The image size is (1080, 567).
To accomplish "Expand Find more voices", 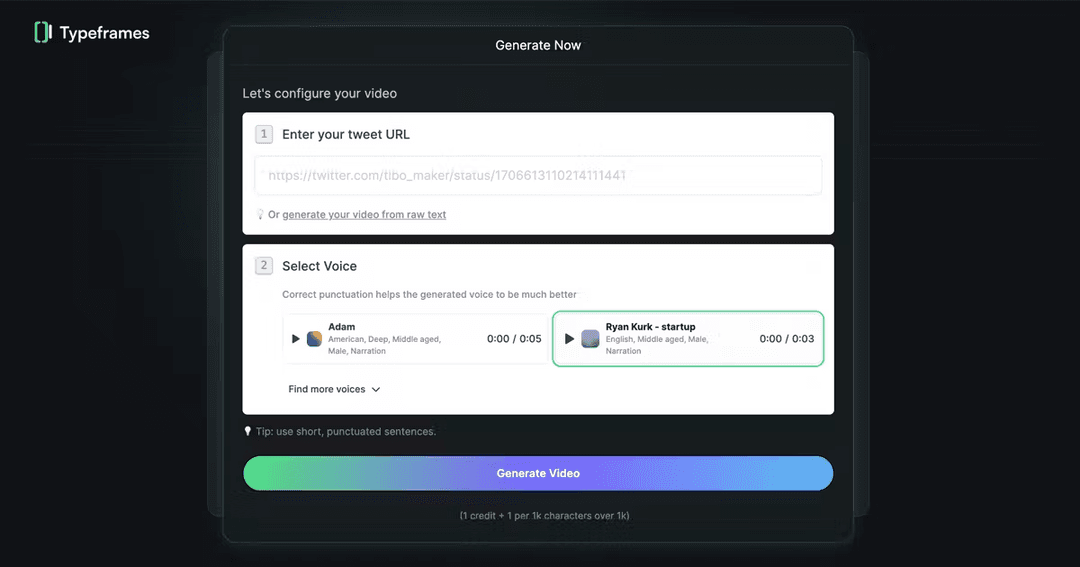I will (334, 389).
